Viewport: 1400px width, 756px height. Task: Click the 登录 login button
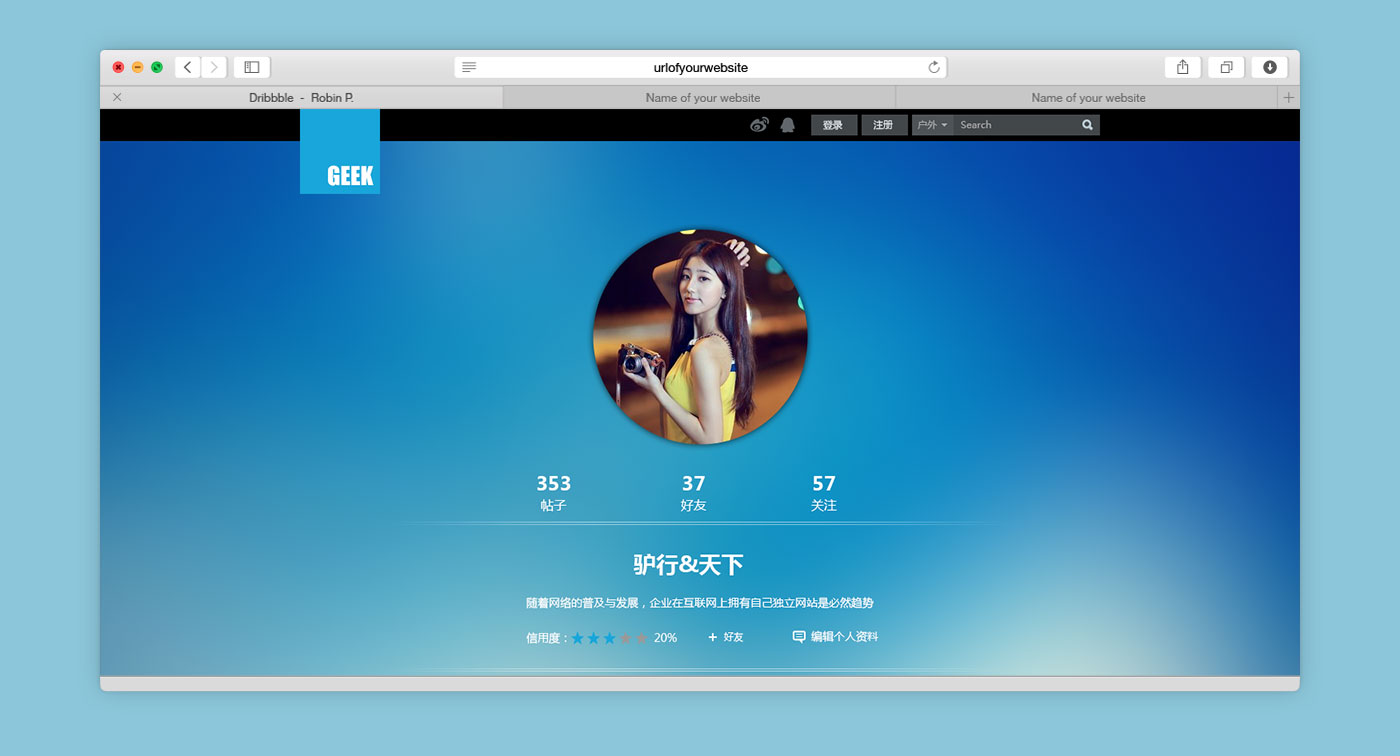833,125
